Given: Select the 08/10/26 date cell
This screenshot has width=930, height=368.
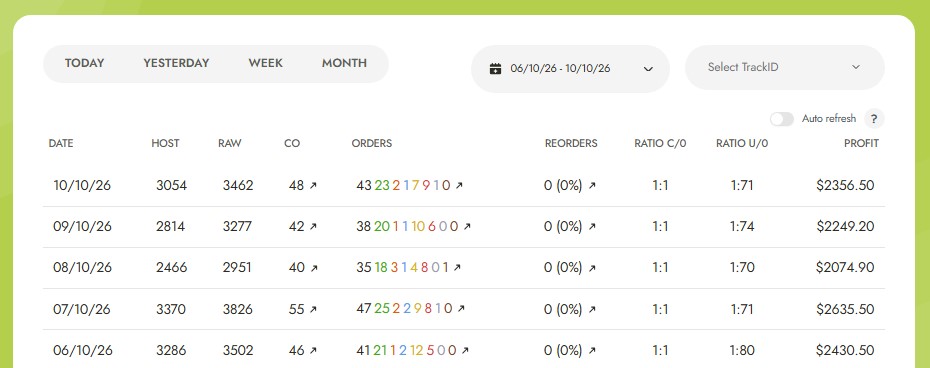Looking at the screenshot, I should coord(82,268).
